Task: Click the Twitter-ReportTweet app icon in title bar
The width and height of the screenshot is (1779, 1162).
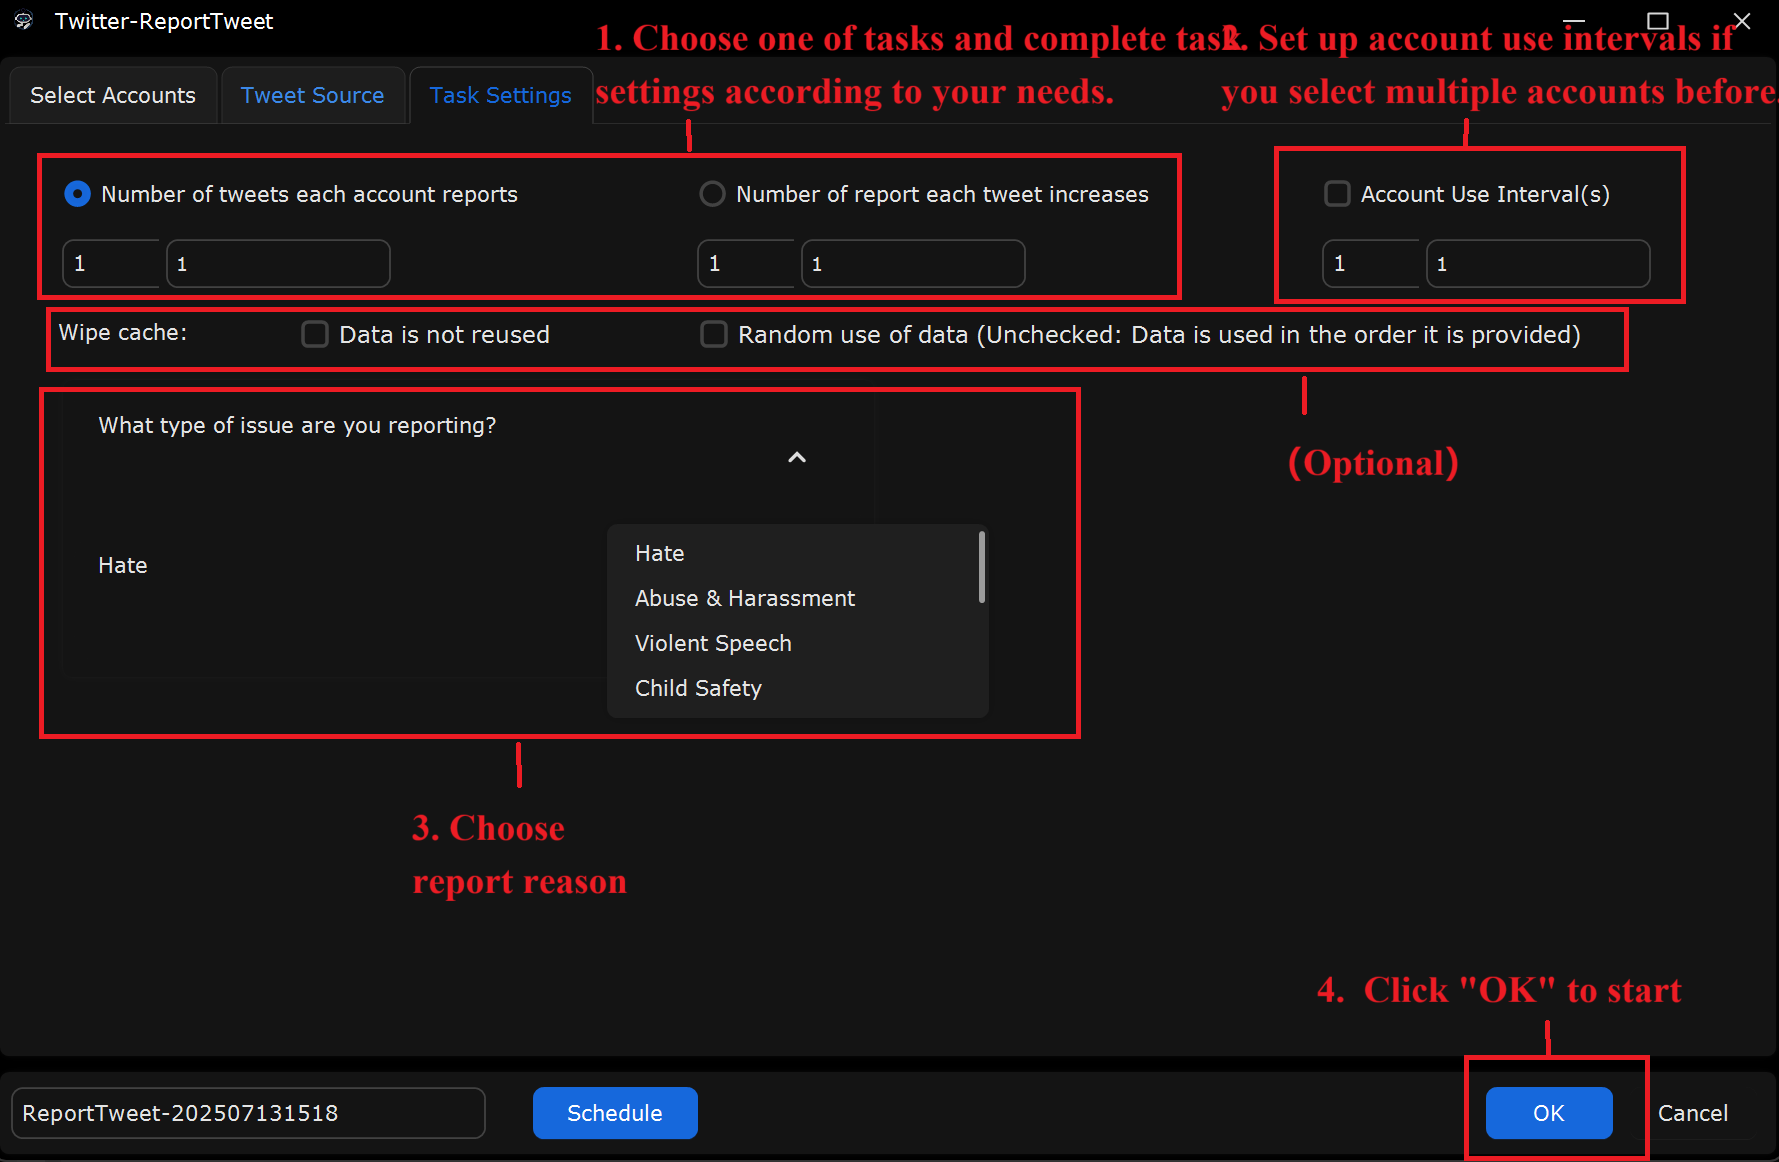Action: click(24, 21)
